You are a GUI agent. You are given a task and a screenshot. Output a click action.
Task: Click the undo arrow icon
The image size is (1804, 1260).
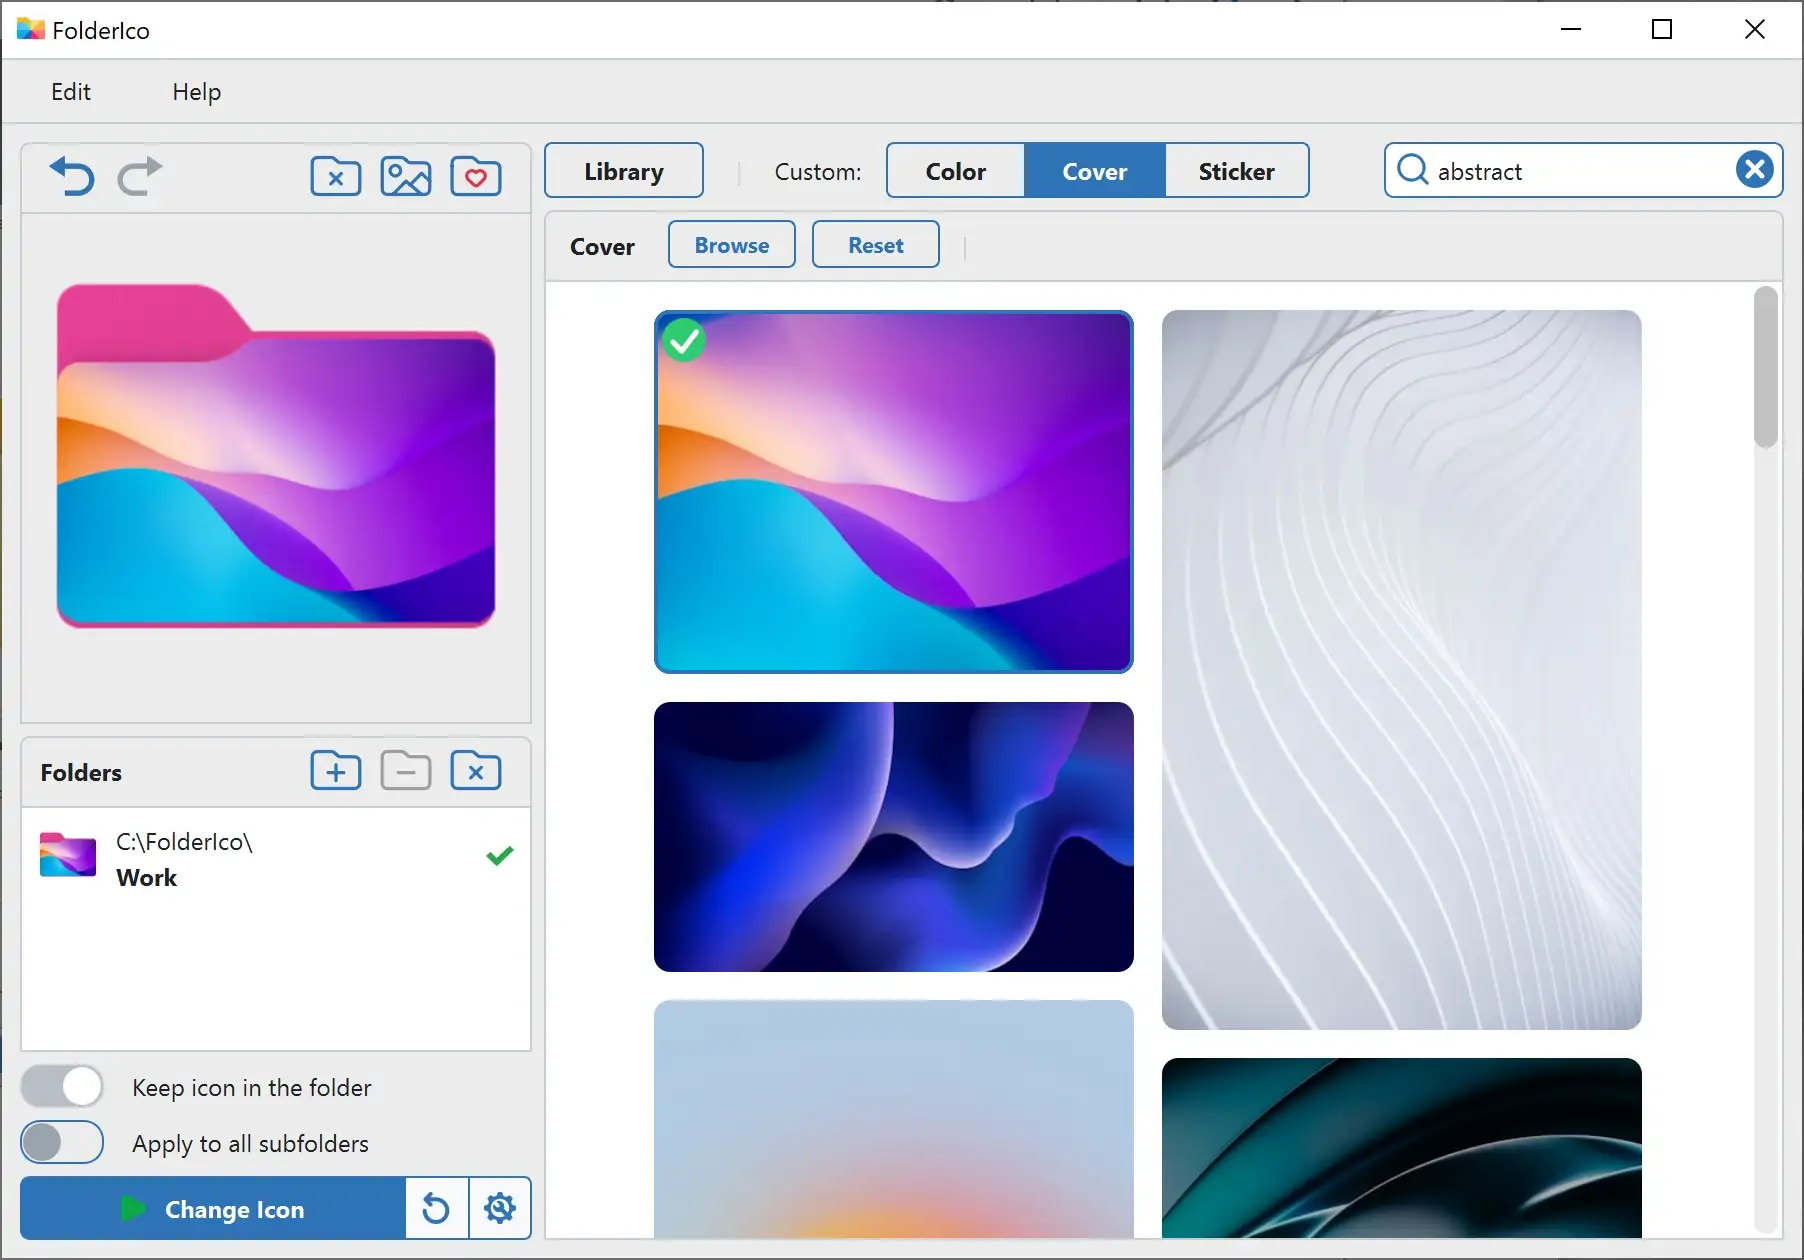[x=72, y=176]
